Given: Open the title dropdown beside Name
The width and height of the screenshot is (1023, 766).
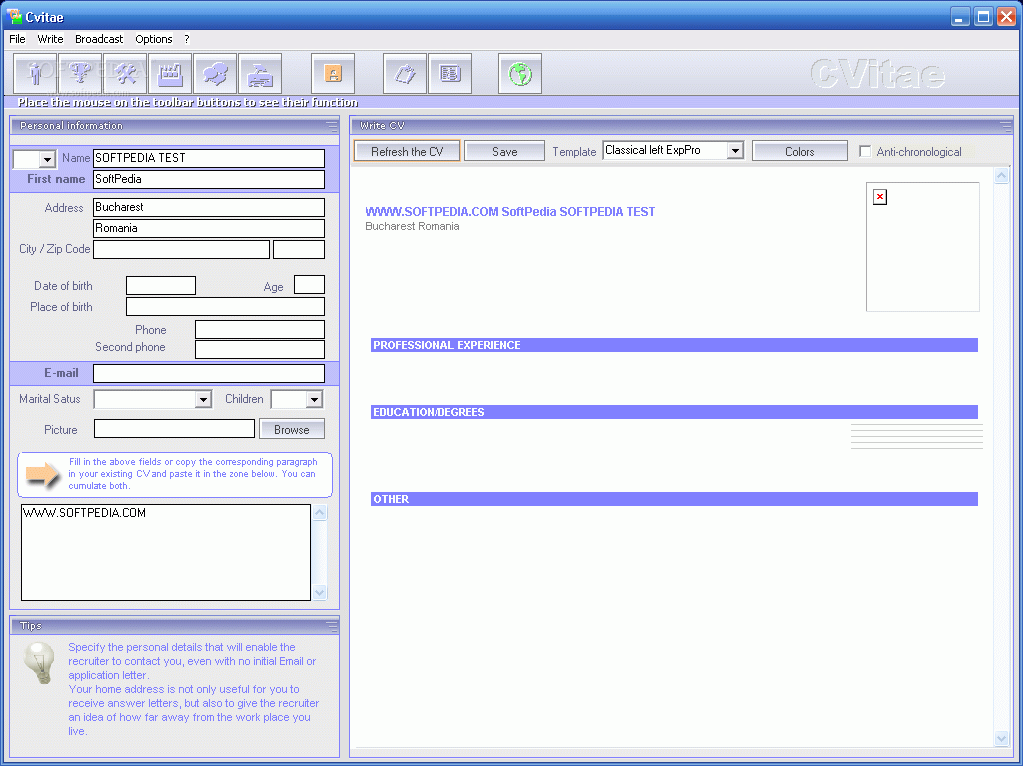Looking at the screenshot, I should tap(47, 159).
